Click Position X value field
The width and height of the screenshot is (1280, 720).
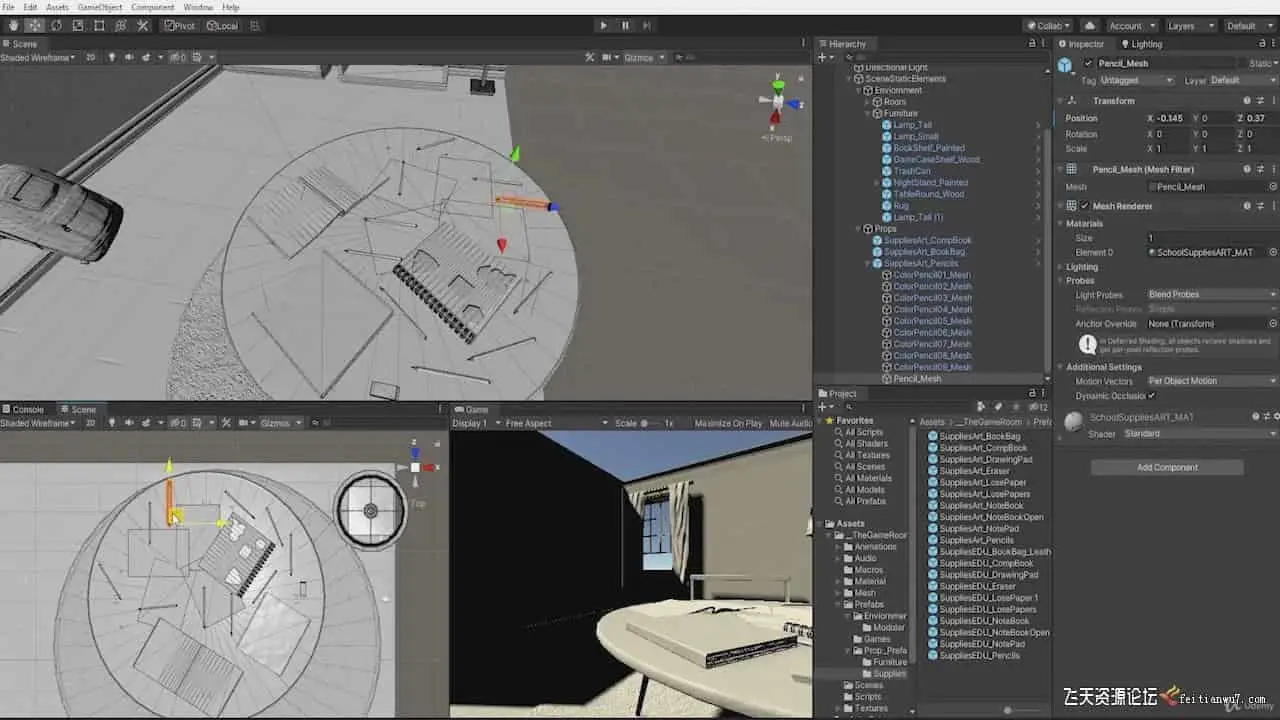[1172, 118]
